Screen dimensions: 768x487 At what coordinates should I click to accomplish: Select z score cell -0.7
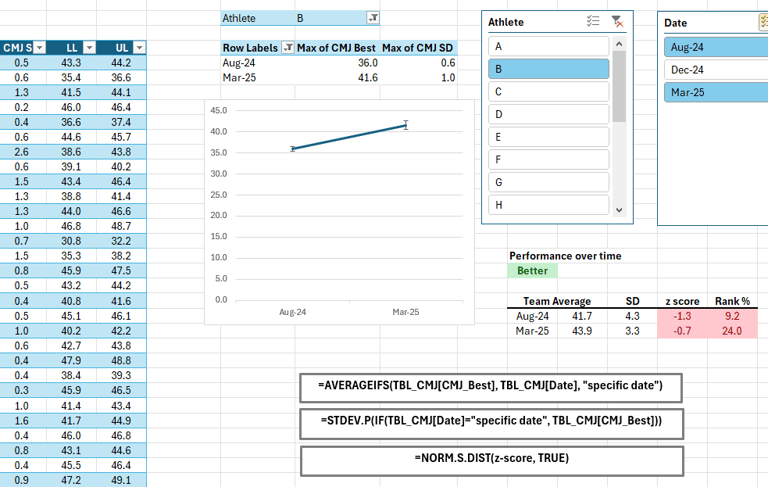tap(682, 331)
